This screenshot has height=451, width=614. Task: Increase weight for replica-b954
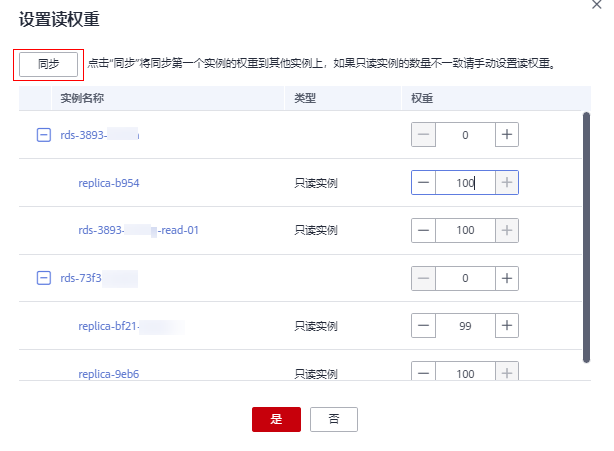coord(507,183)
